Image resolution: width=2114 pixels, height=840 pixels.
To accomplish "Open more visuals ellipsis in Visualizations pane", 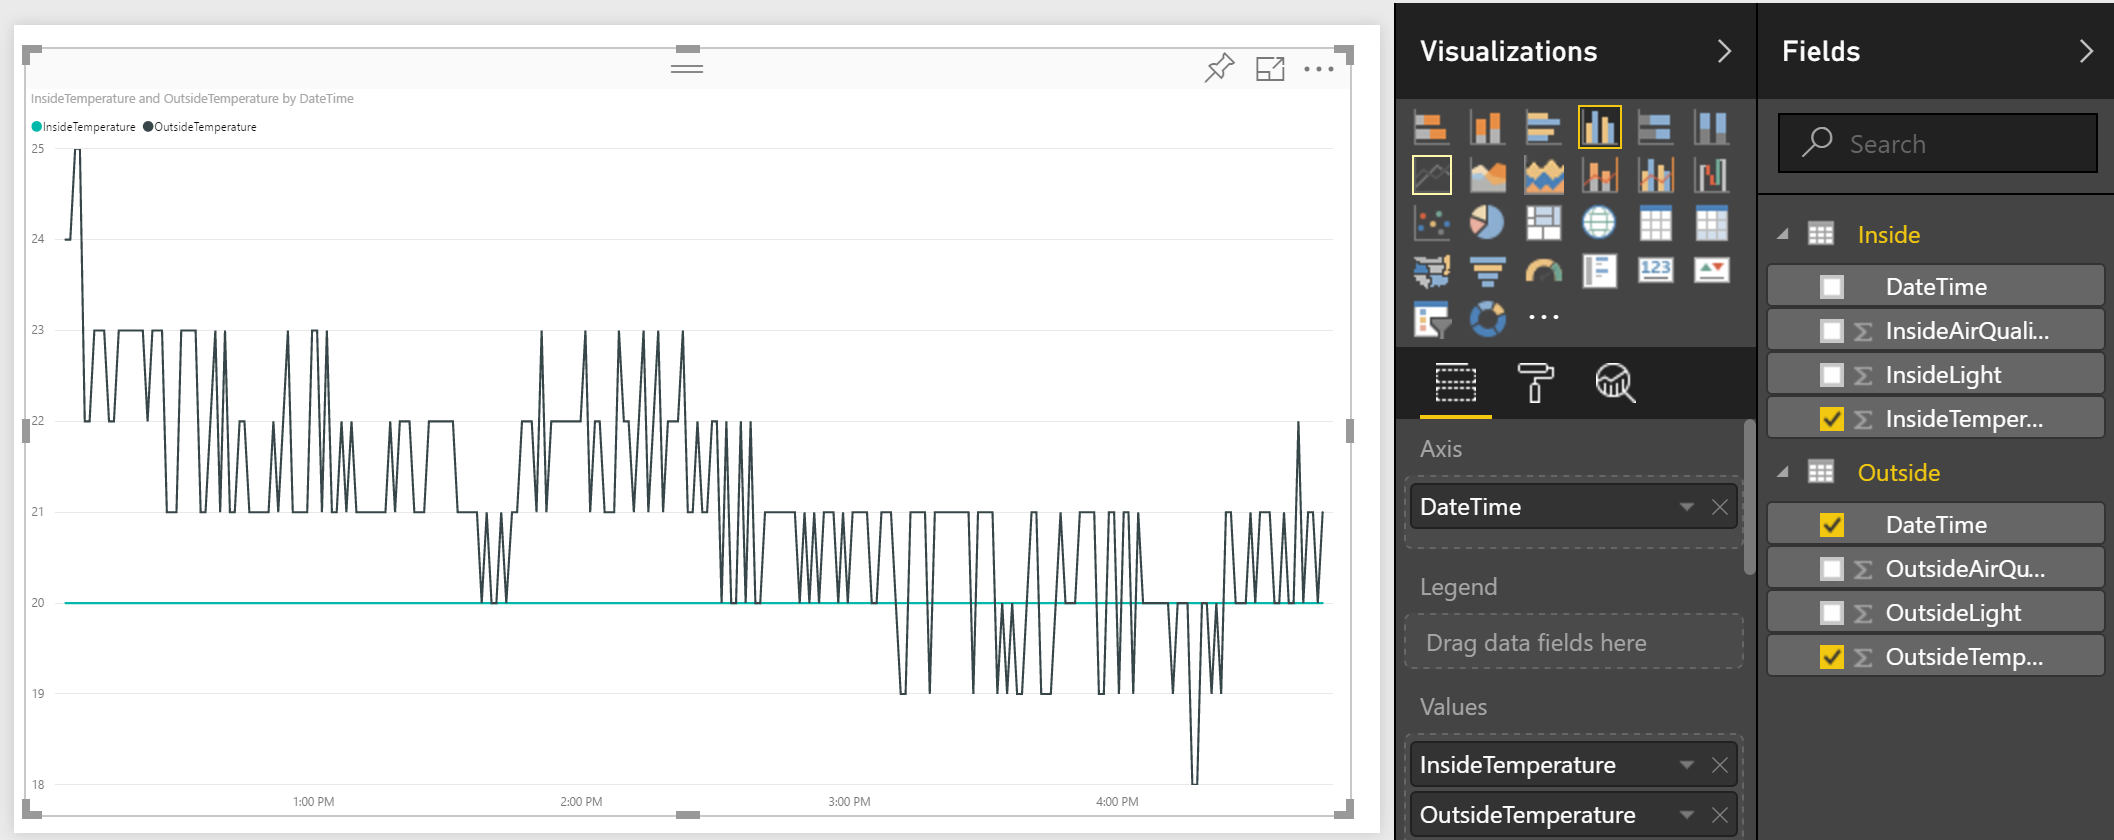I will pos(1543,317).
